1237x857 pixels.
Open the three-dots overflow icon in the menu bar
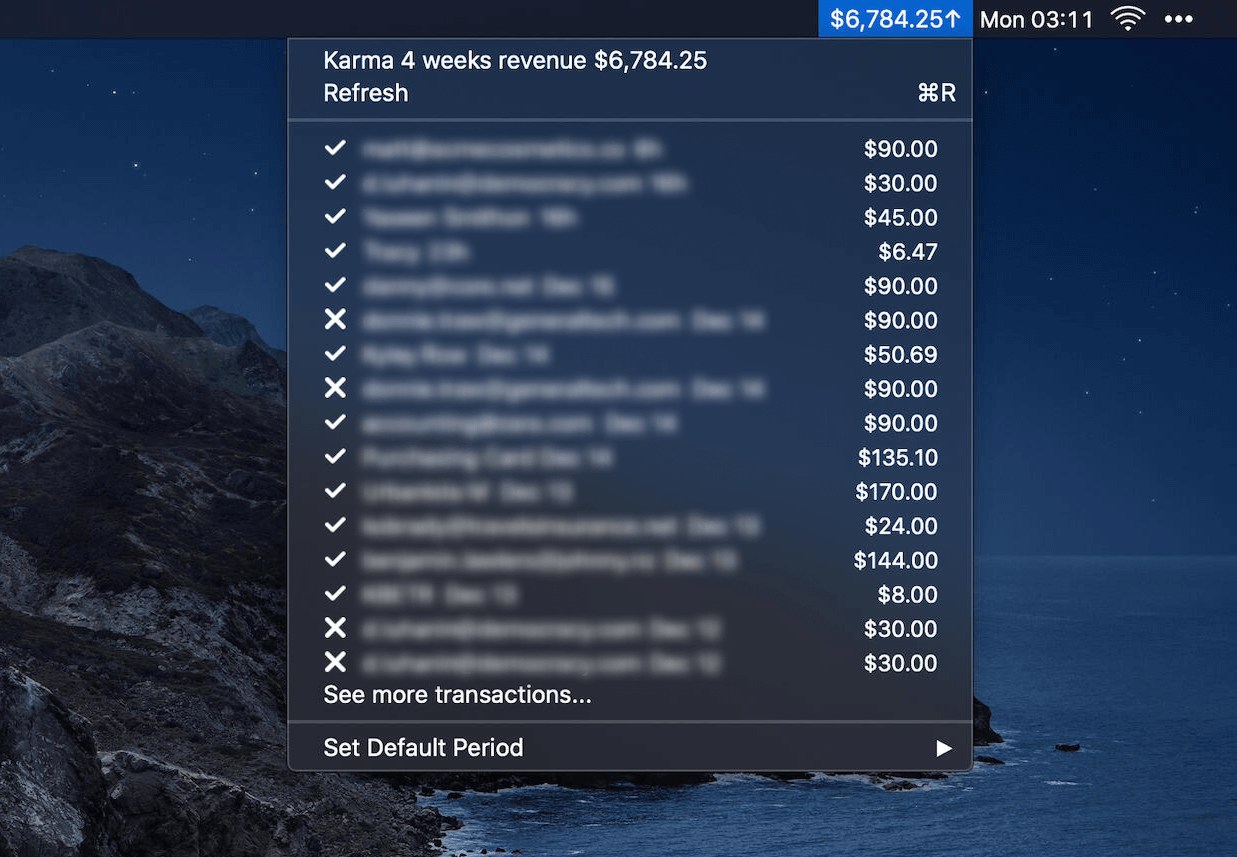(x=1179, y=19)
